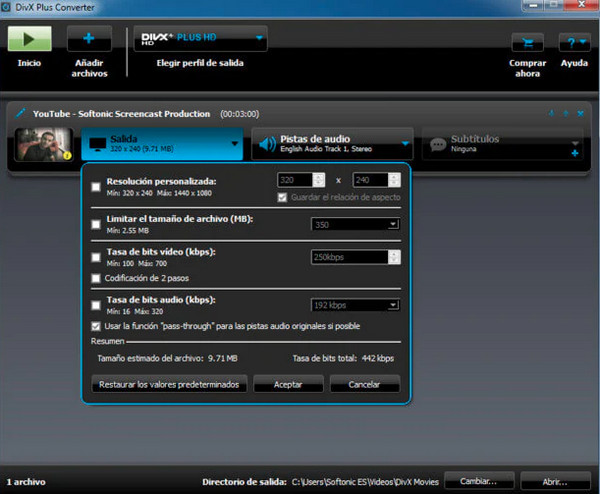The width and height of the screenshot is (600, 494).
Task: Add a subtitle with the blue plus icon
Action: (575, 153)
